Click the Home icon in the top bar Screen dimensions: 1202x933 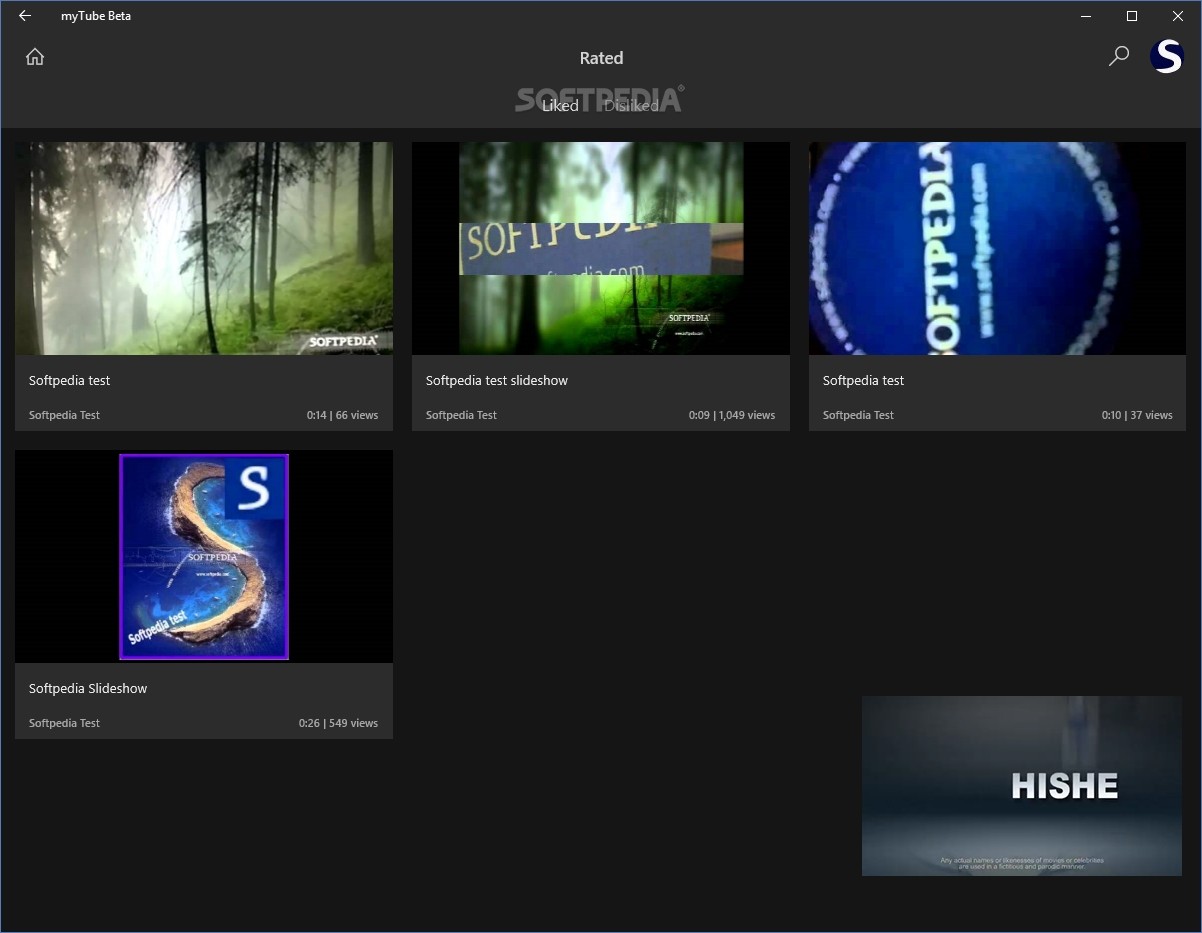(x=34, y=57)
